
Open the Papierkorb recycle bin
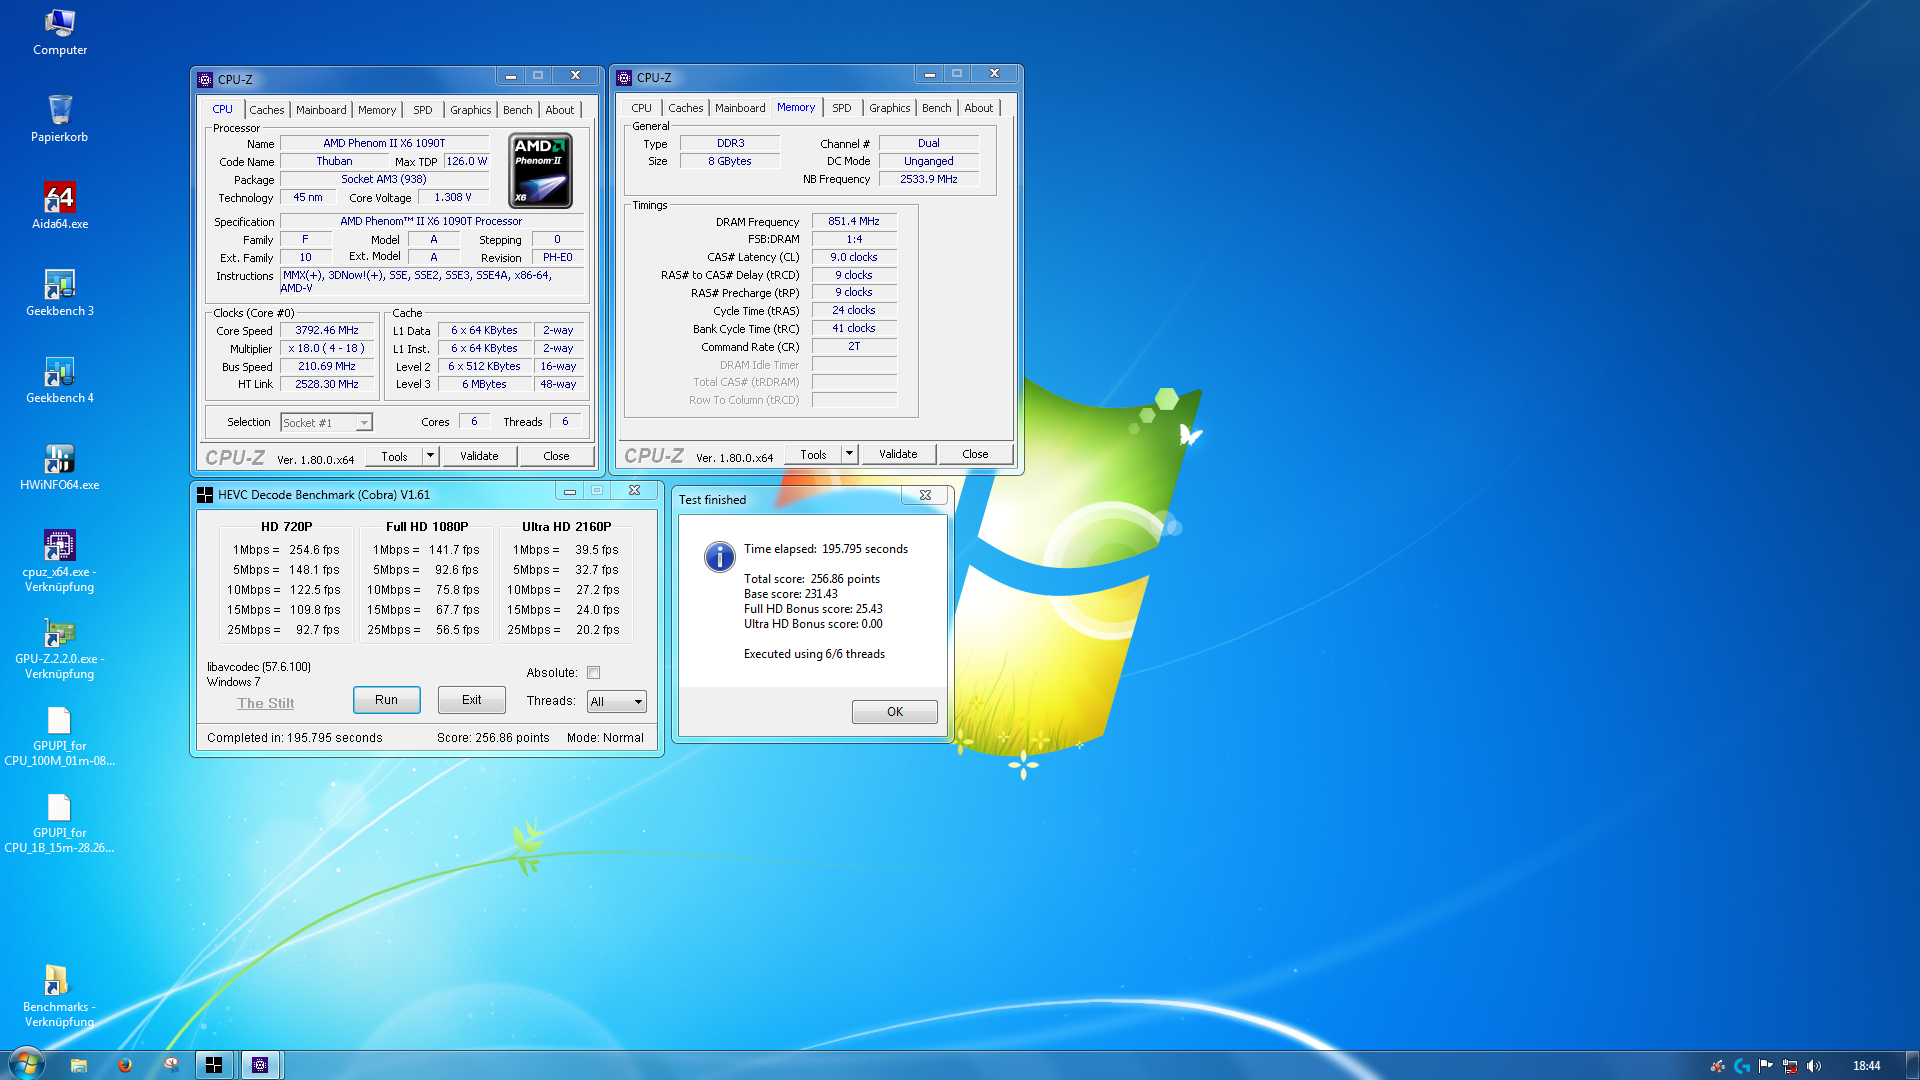pos(59,118)
